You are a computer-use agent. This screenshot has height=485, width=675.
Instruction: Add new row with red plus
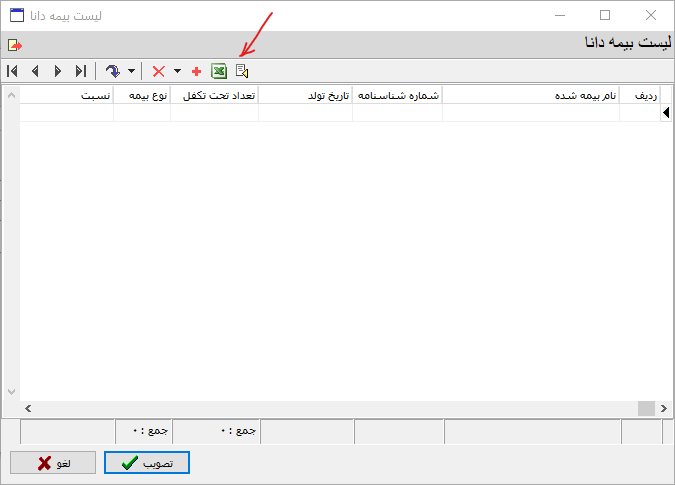[196, 71]
